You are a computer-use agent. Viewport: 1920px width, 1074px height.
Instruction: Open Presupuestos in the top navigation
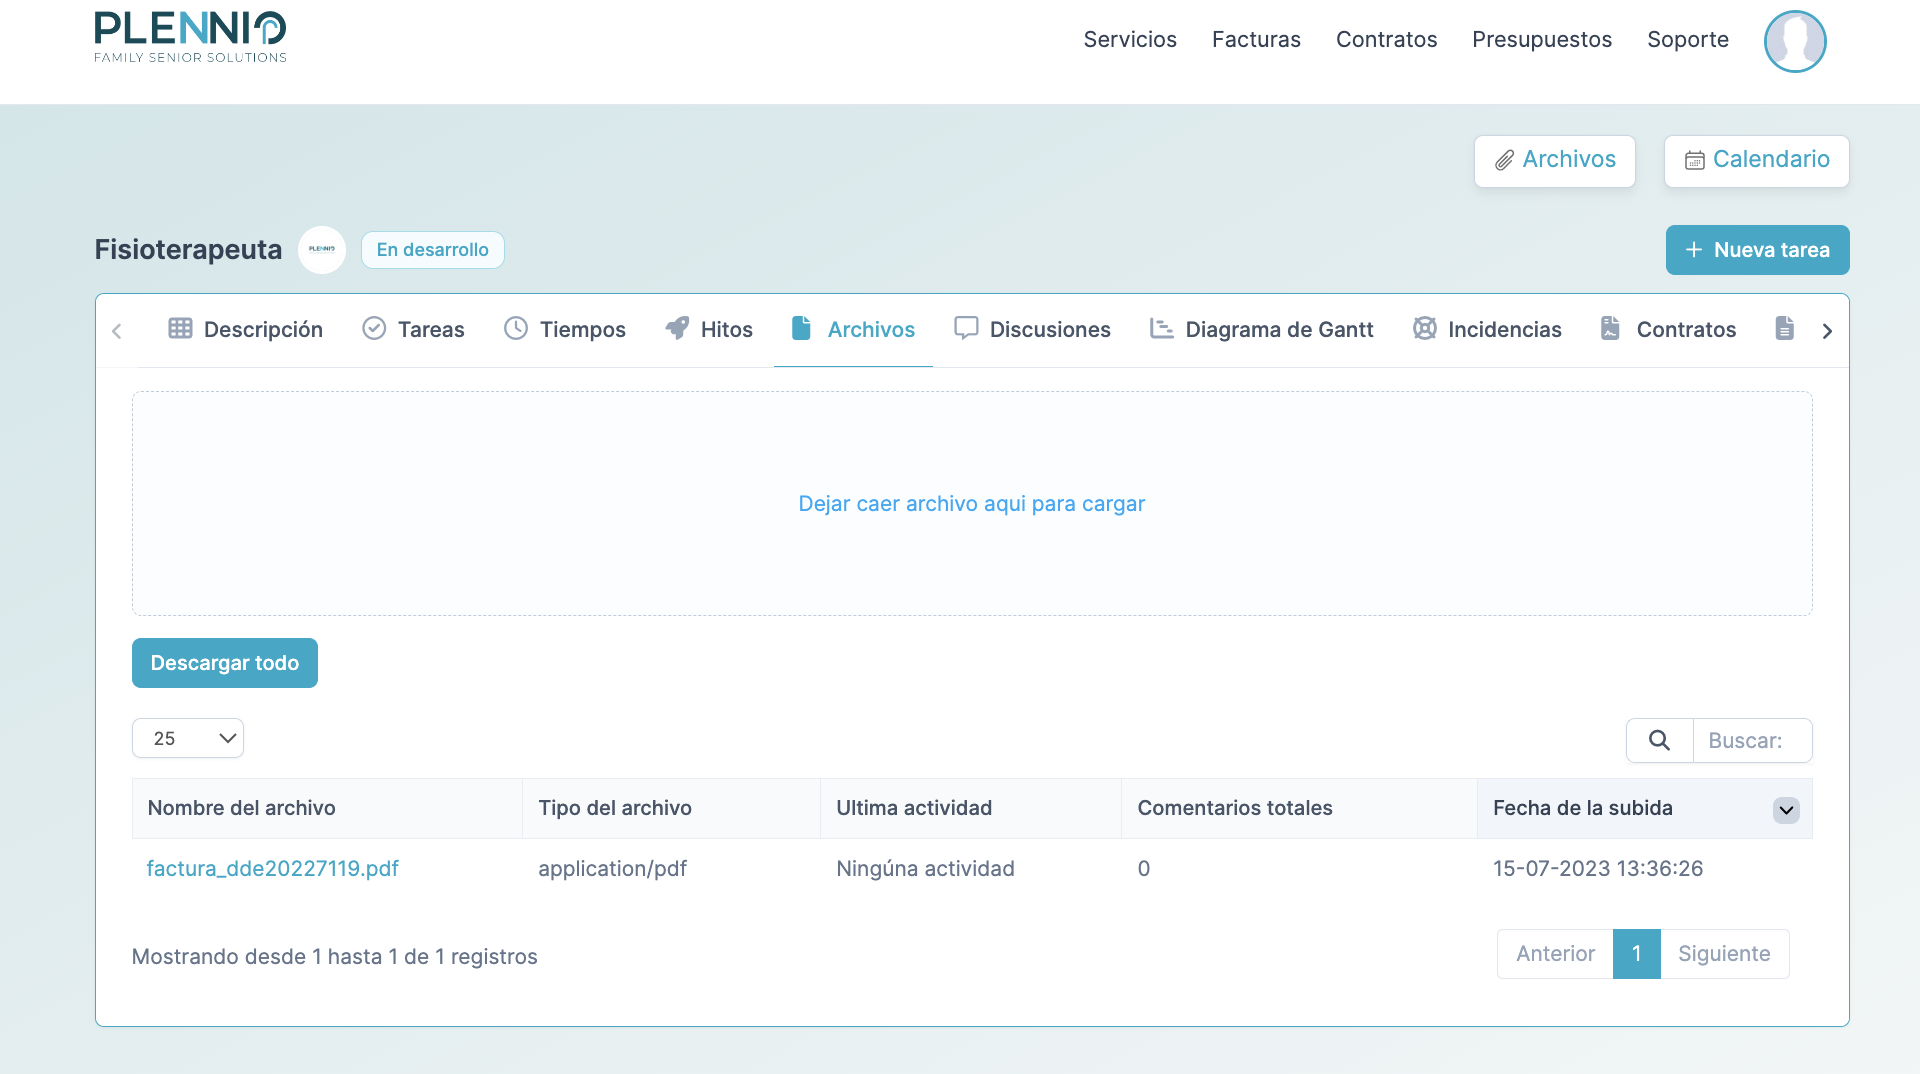pos(1542,40)
